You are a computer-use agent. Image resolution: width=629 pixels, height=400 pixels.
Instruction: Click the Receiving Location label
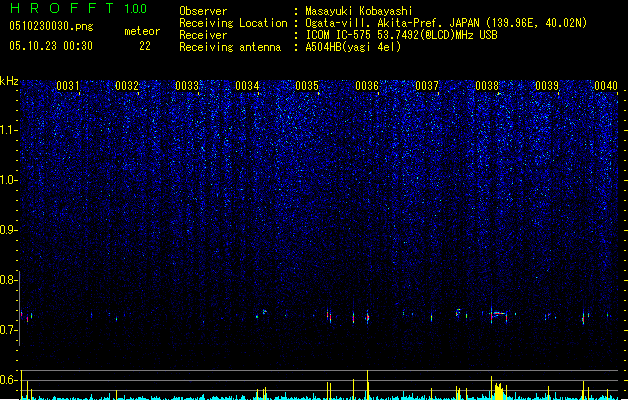(233, 23)
